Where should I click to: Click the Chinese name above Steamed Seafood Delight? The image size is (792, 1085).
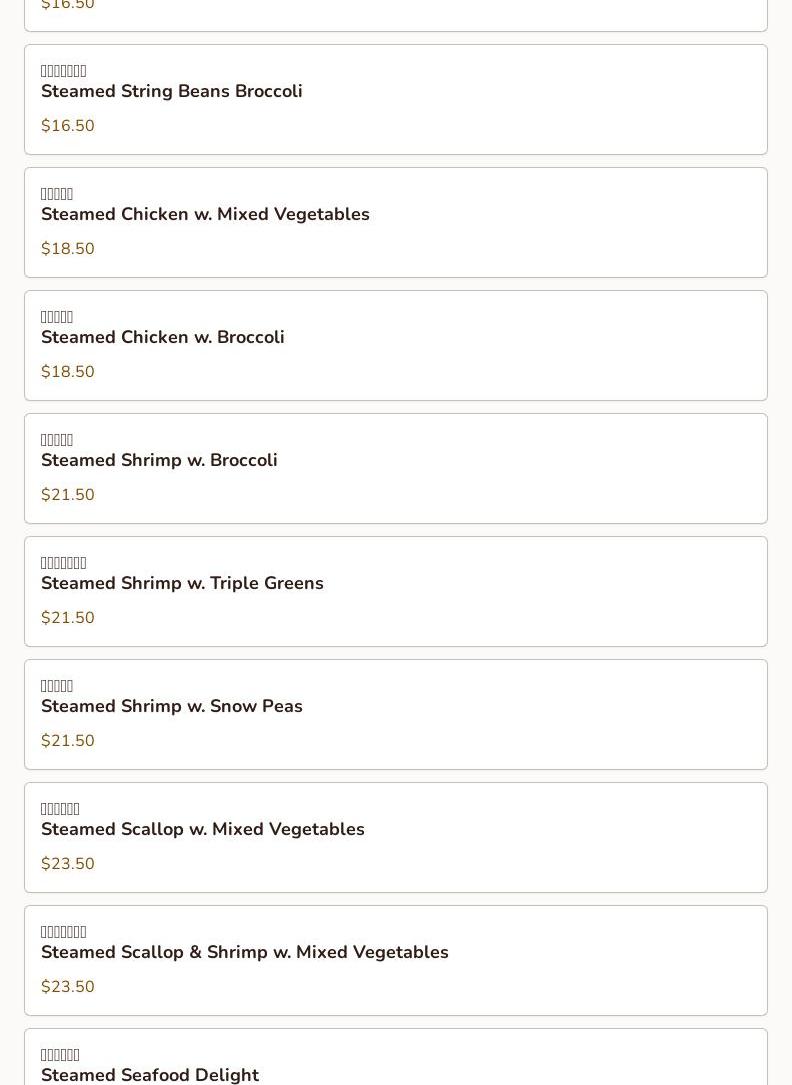pos(60,1055)
